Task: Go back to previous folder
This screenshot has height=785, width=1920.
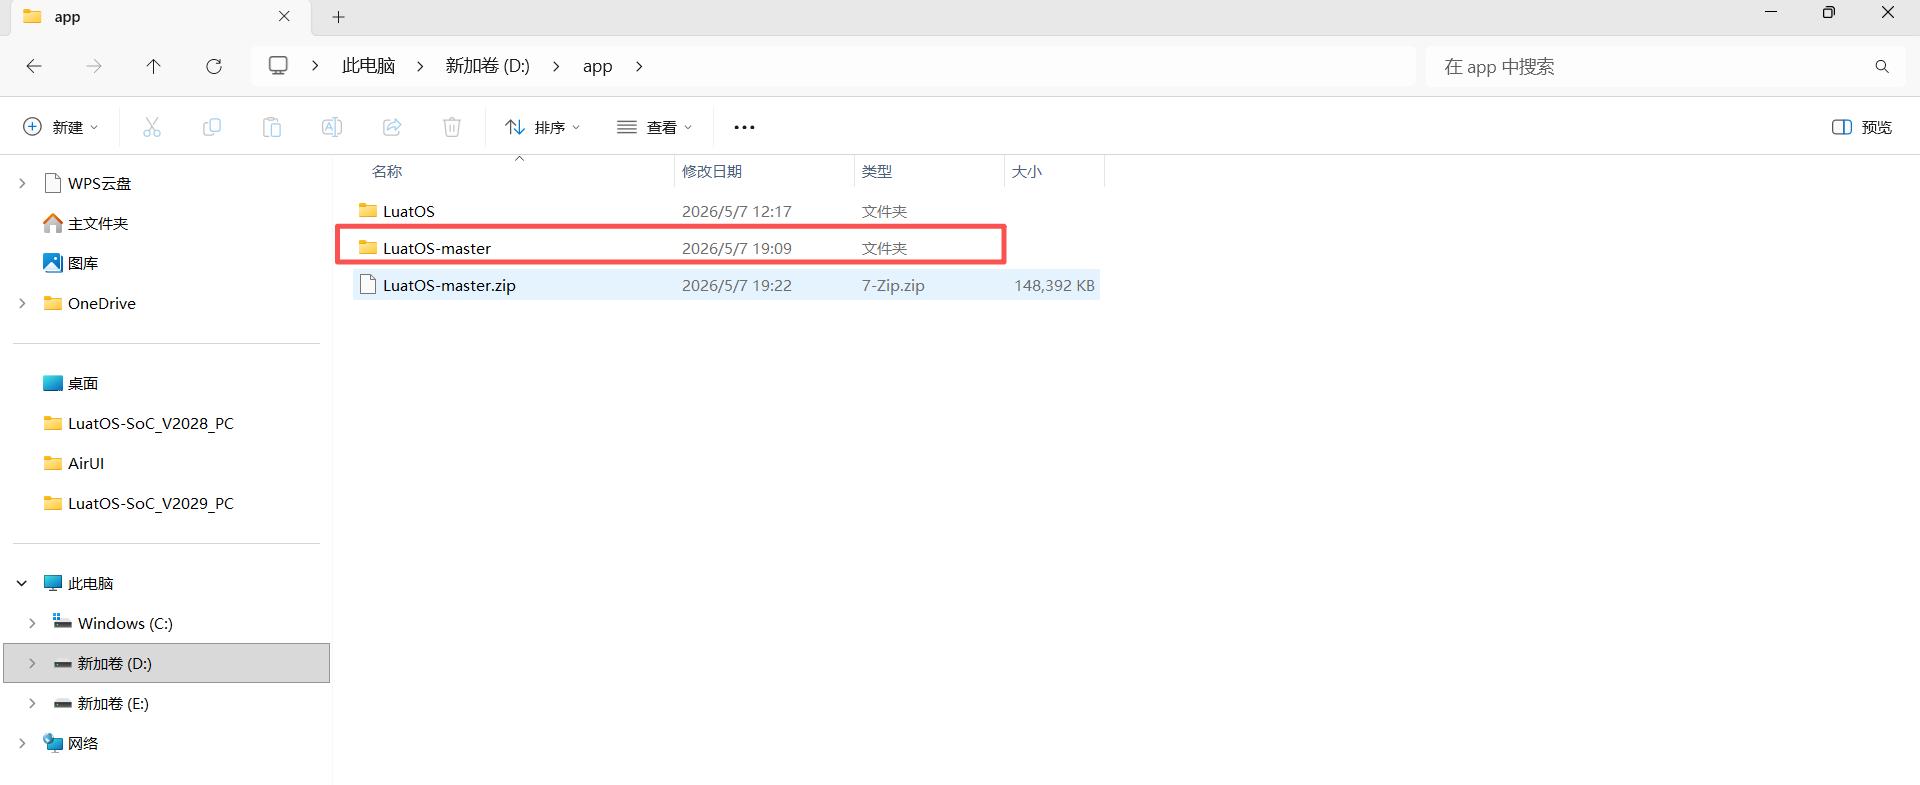Action: coord(34,66)
